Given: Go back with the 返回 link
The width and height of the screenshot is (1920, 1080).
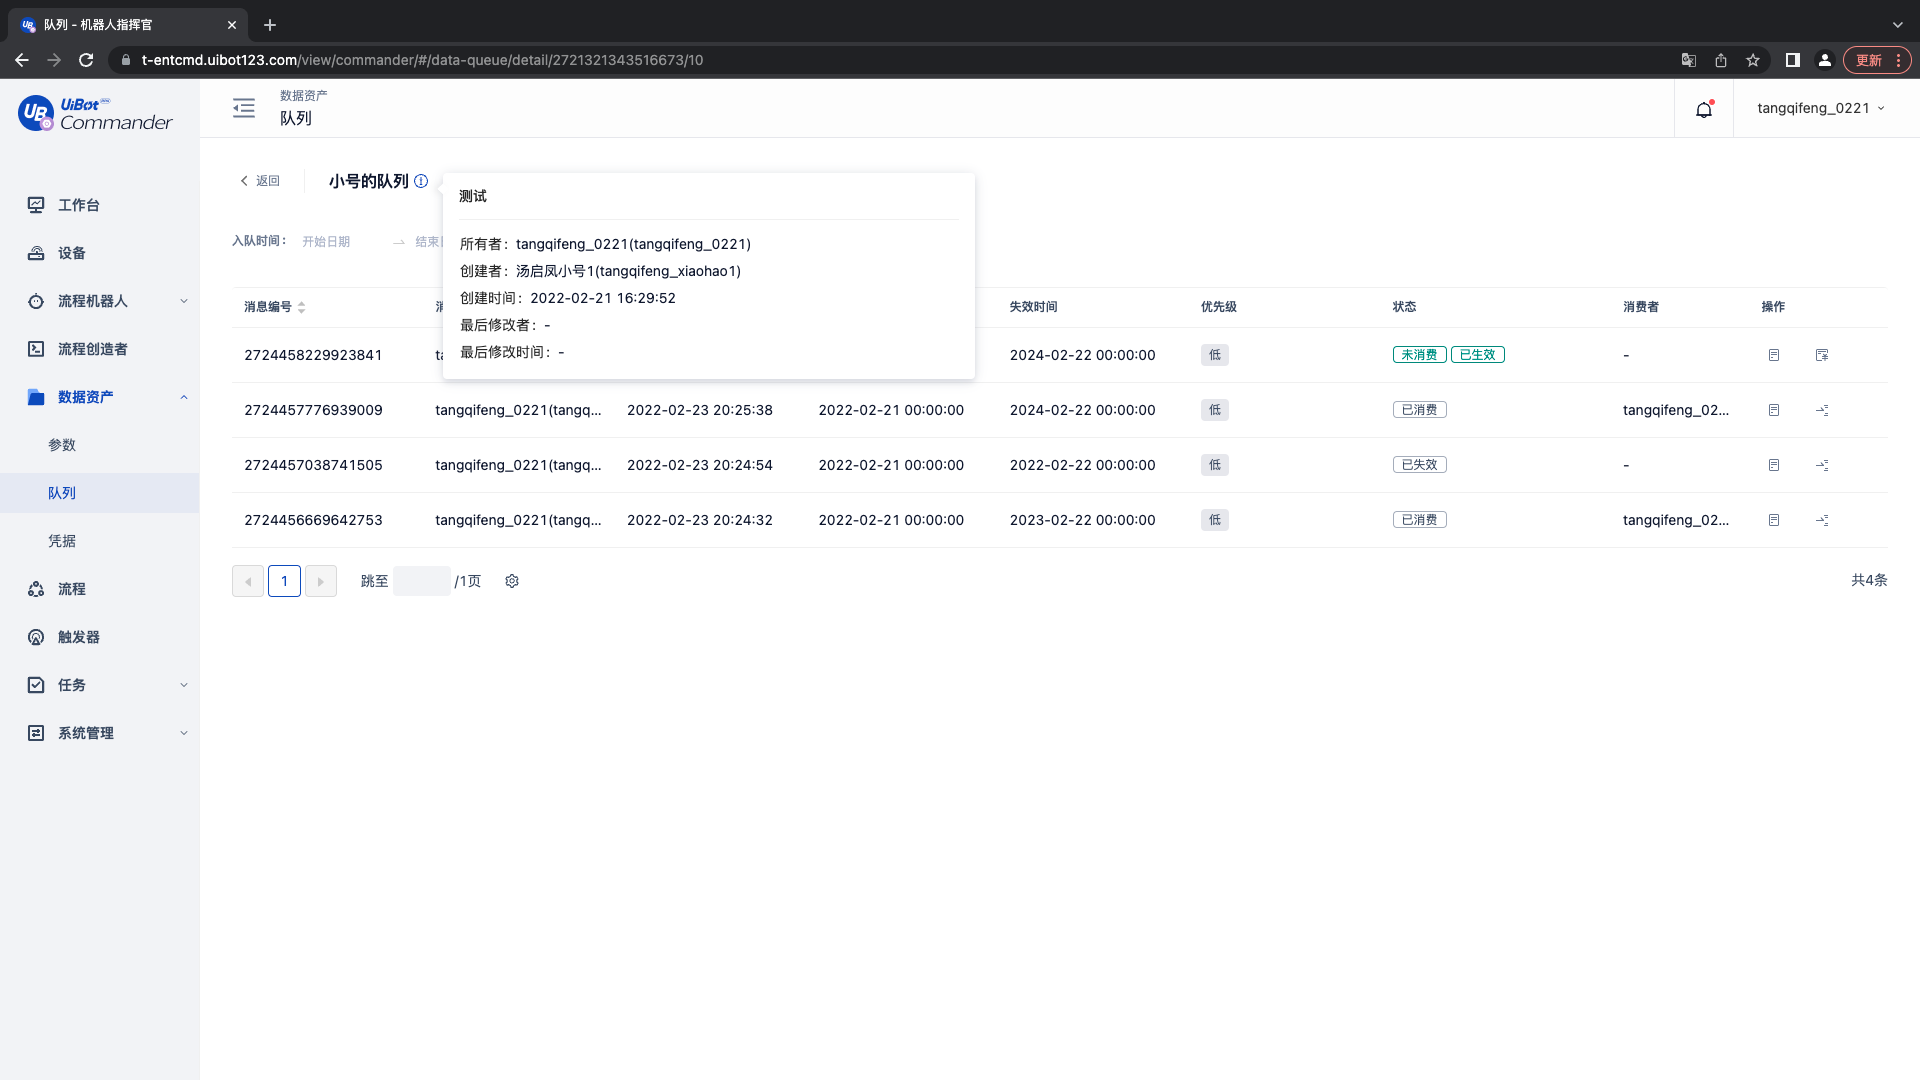Looking at the screenshot, I should click(260, 181).
